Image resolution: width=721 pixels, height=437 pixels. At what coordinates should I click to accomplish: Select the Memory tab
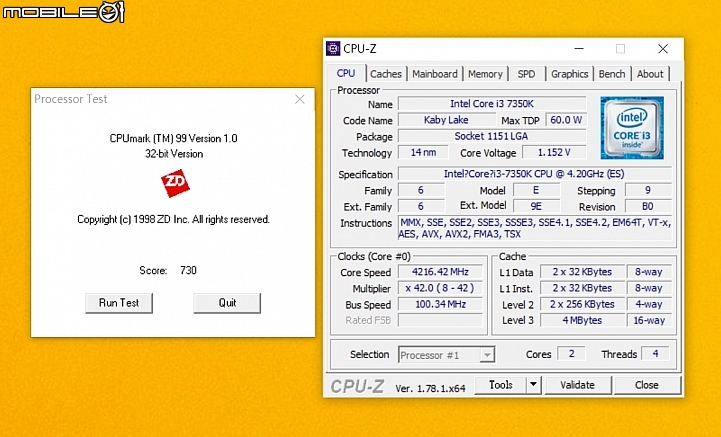click(485, 74)
